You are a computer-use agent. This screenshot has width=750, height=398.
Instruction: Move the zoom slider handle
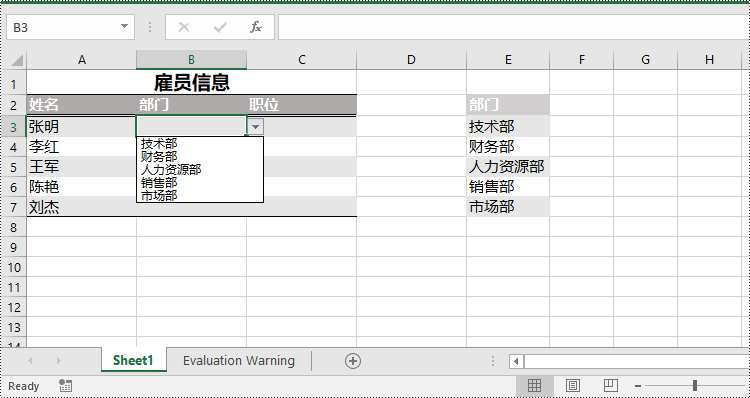tap(695, 386)
